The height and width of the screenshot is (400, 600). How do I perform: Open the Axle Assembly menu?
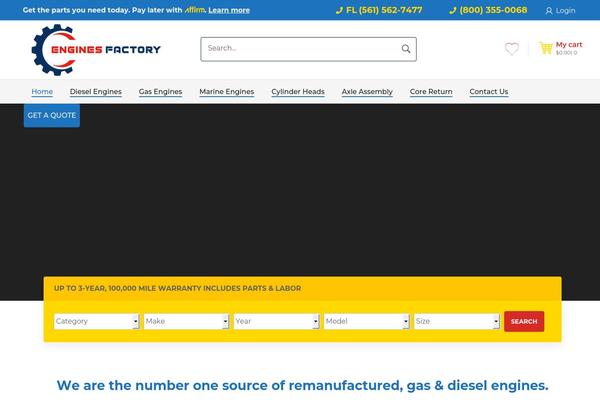click(367, 92)
